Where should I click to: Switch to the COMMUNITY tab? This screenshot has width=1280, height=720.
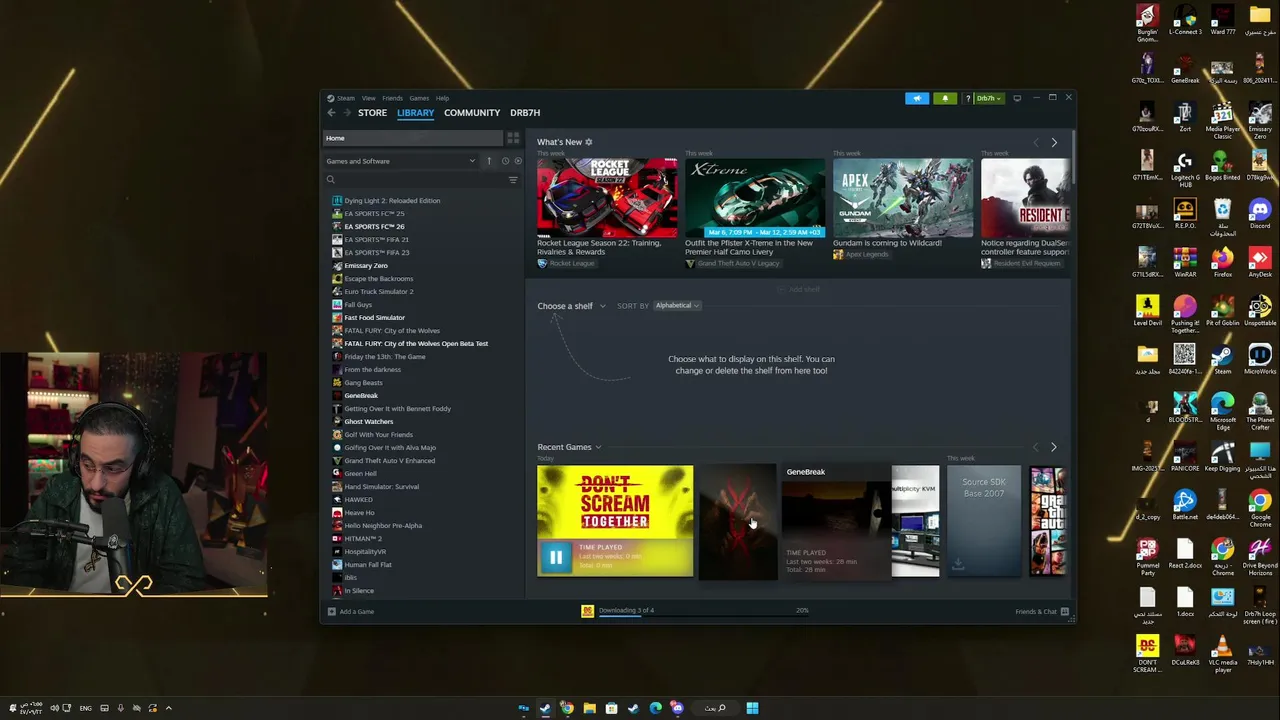472,113
